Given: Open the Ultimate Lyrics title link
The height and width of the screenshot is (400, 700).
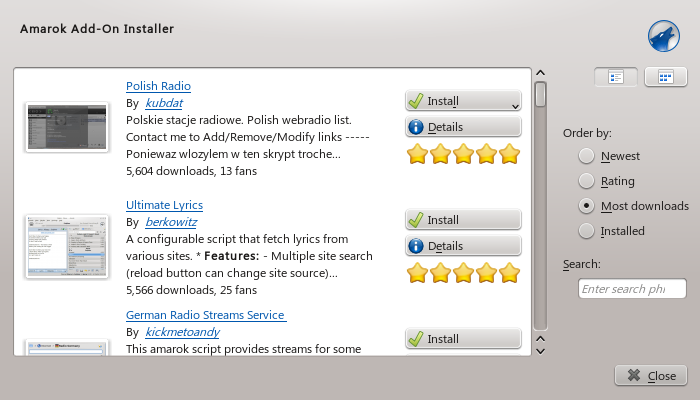Looking at the screenshot, I should click(x=164, y=205).
